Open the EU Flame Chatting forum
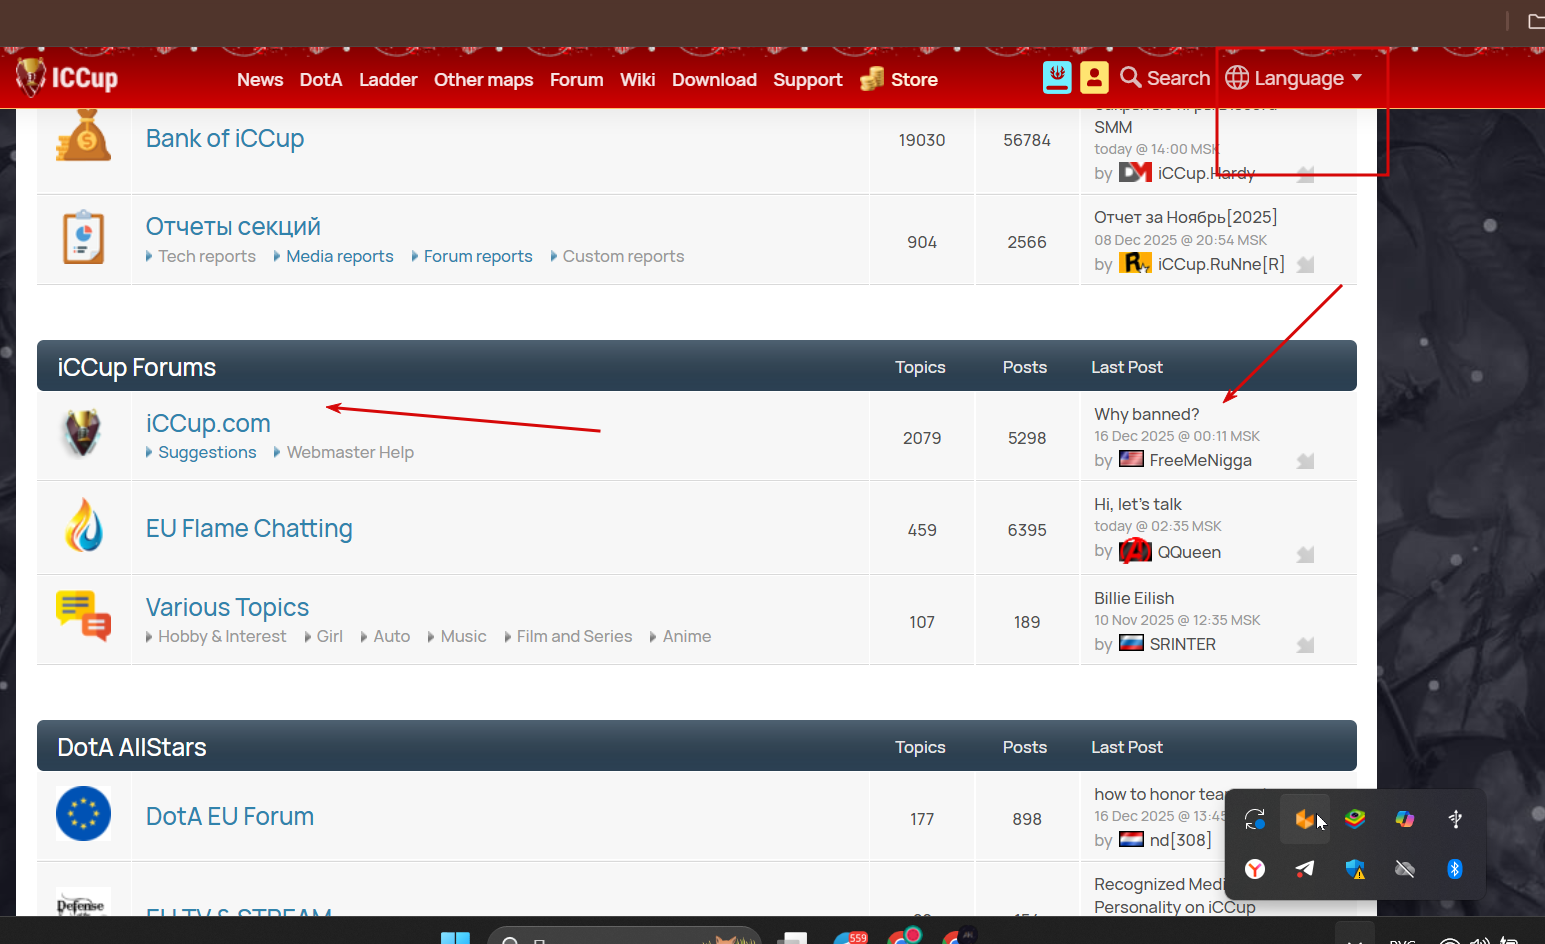This screenshot has height=944, width=1545. (x=249, y=528)
